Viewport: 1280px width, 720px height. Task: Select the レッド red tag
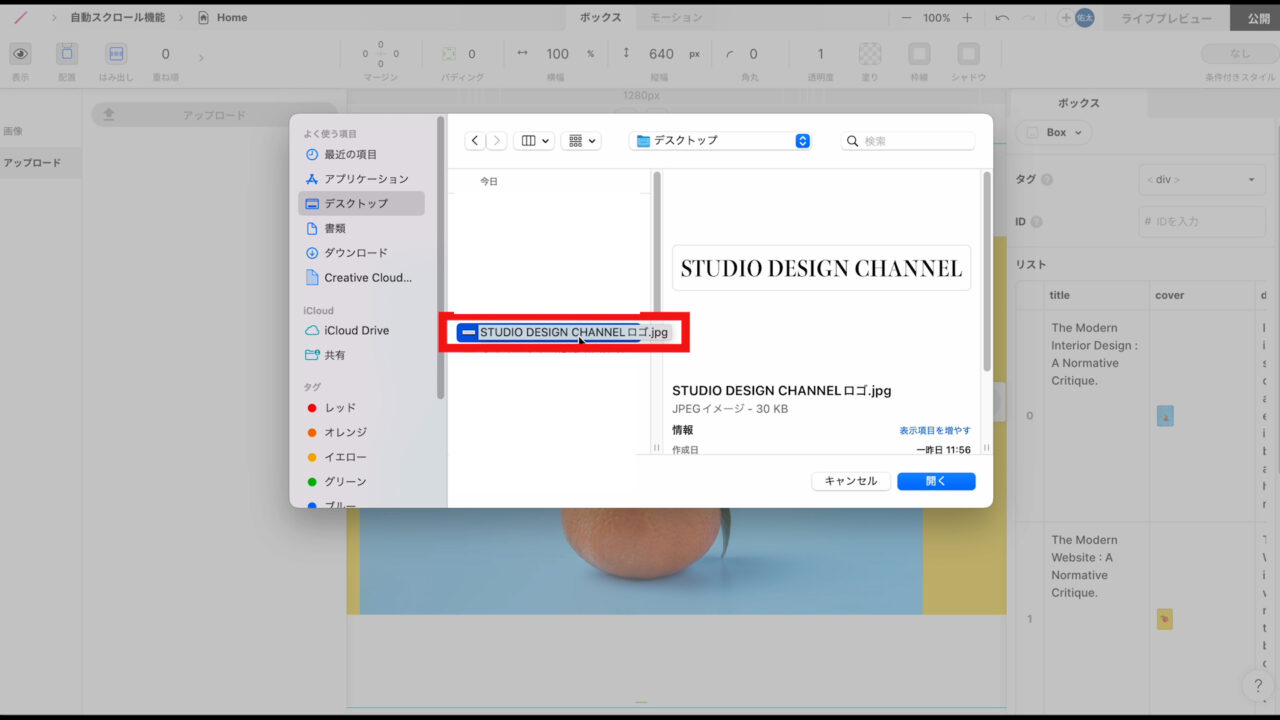[361, 408]
